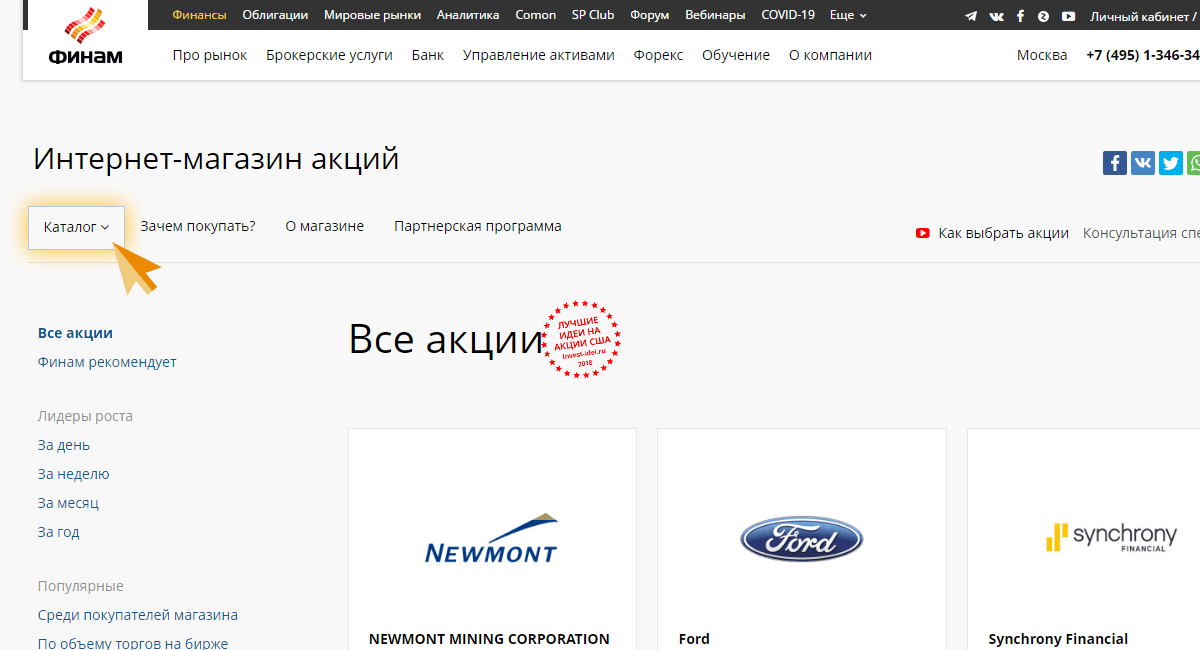
Task: Click the Ford stock card logo
Action: [801, 539]
